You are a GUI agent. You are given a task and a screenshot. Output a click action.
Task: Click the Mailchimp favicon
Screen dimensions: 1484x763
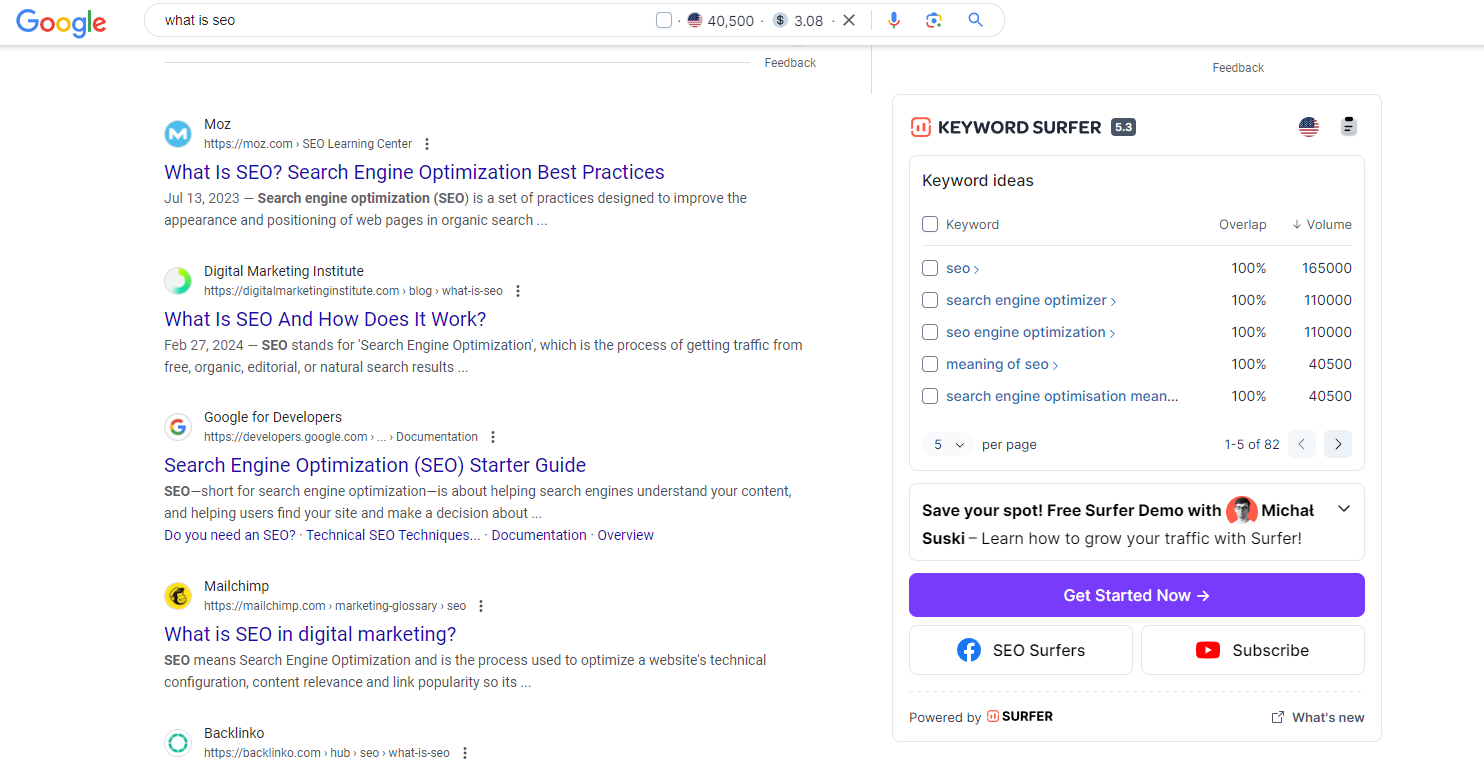point(178,596)
